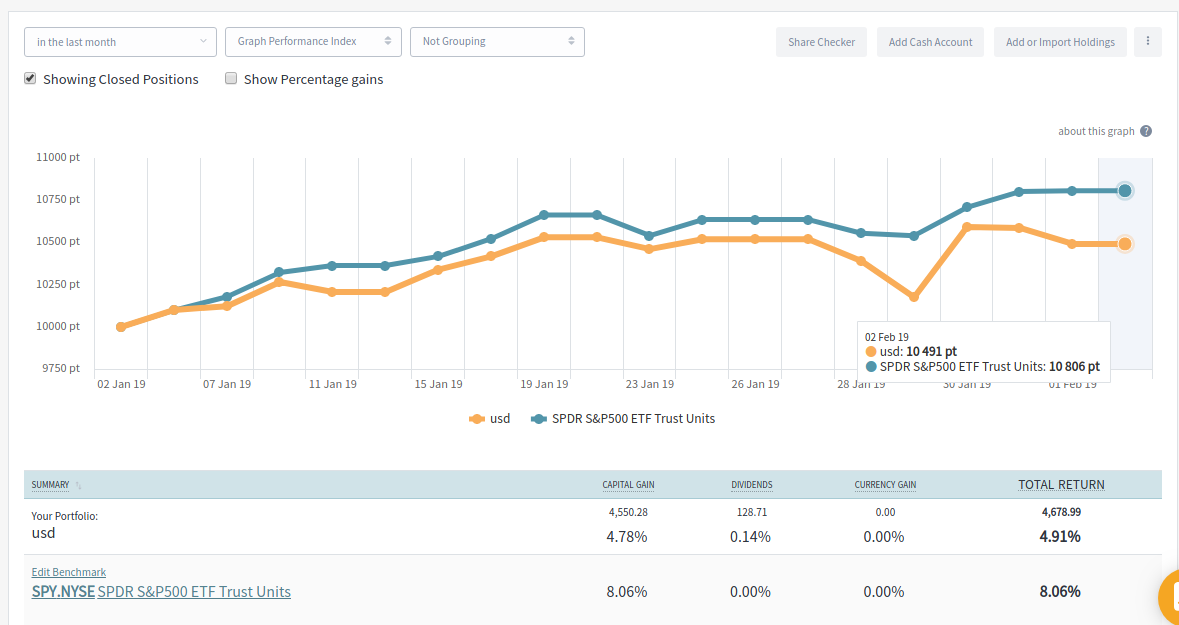This screenshot has width=1179, height=625.
Task: Open the three-dot more options menu
Action: click(x=1147, y=42)
